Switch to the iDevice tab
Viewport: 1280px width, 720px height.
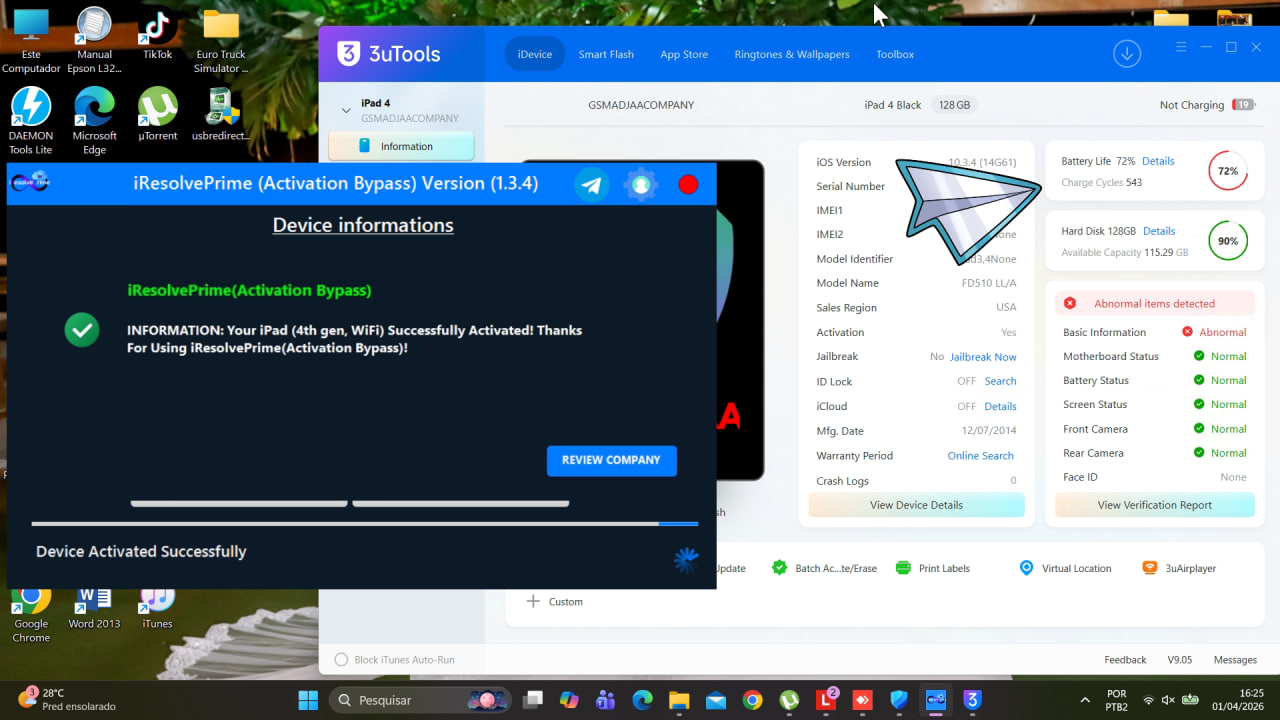[x=535, y=54]
